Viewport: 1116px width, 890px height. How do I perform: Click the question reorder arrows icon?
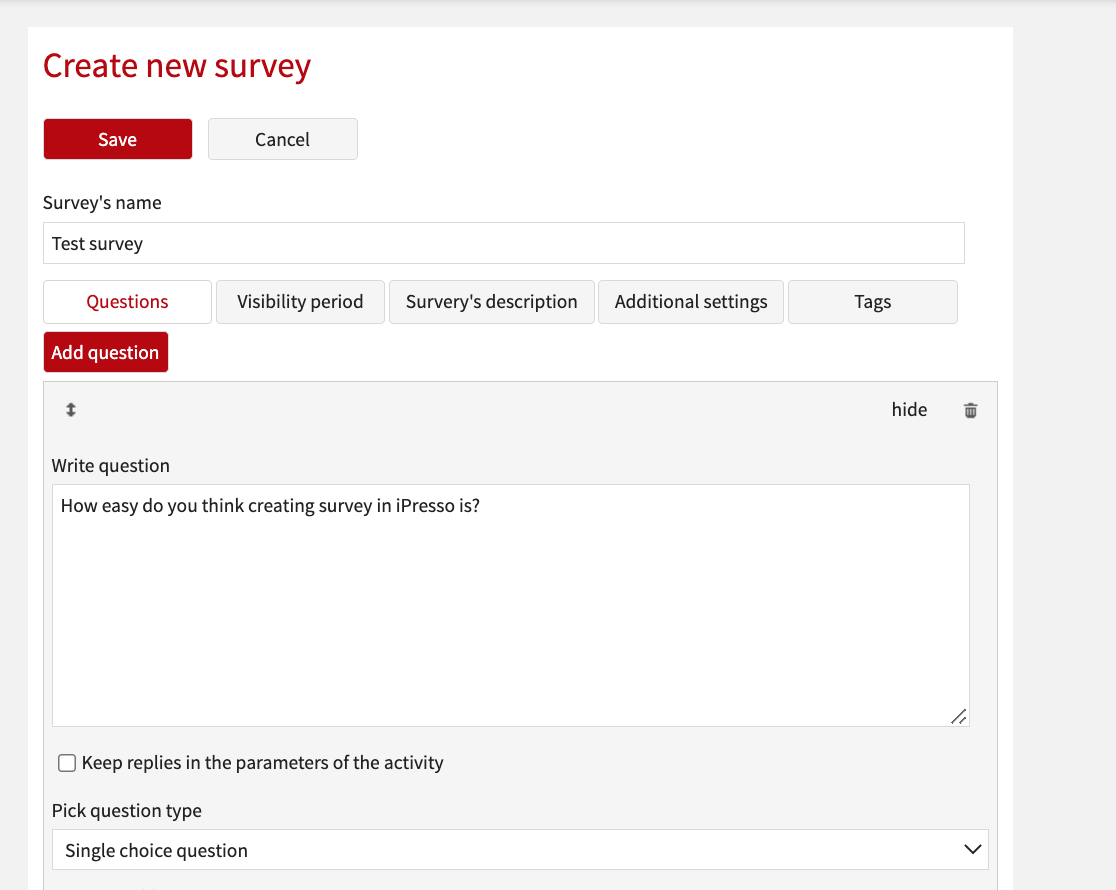pos(70,409)
